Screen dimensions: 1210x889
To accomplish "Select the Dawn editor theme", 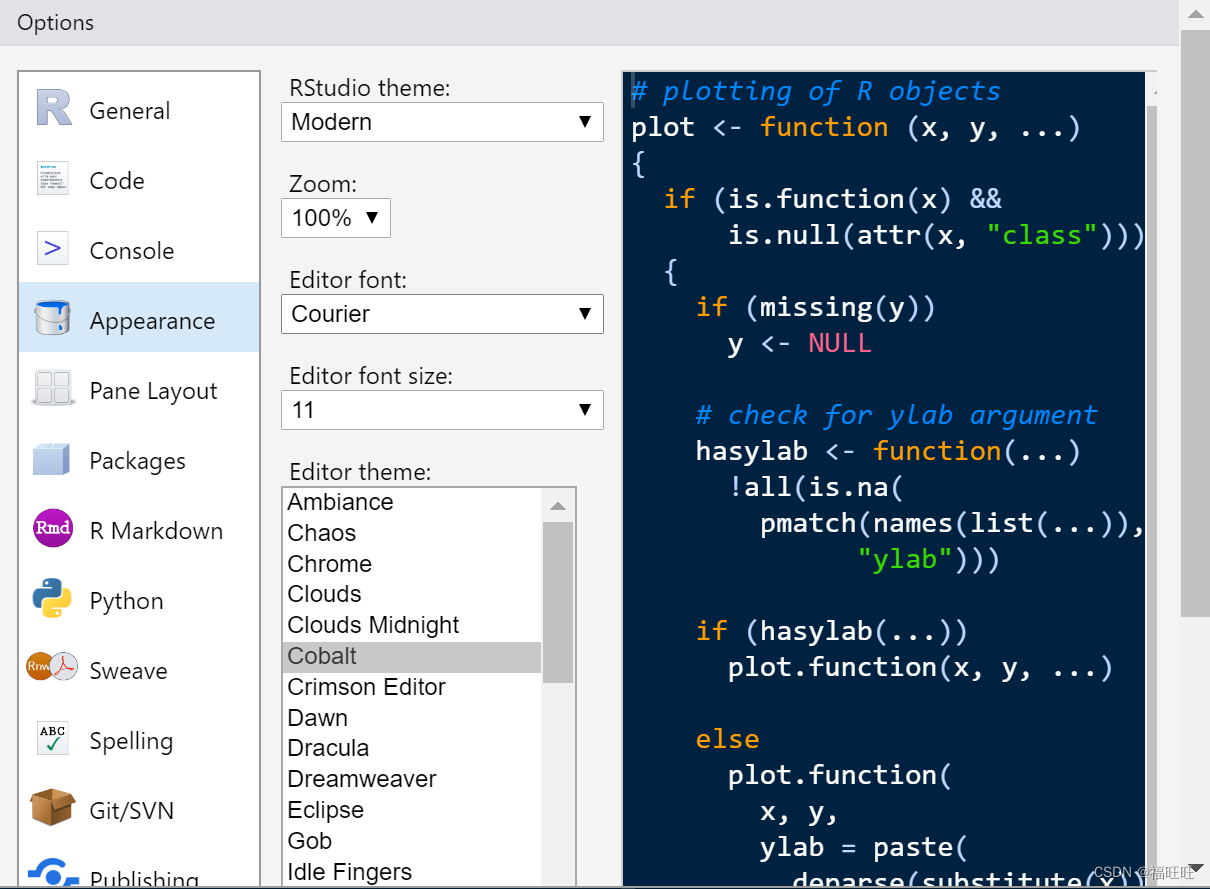I will [412, 718].
